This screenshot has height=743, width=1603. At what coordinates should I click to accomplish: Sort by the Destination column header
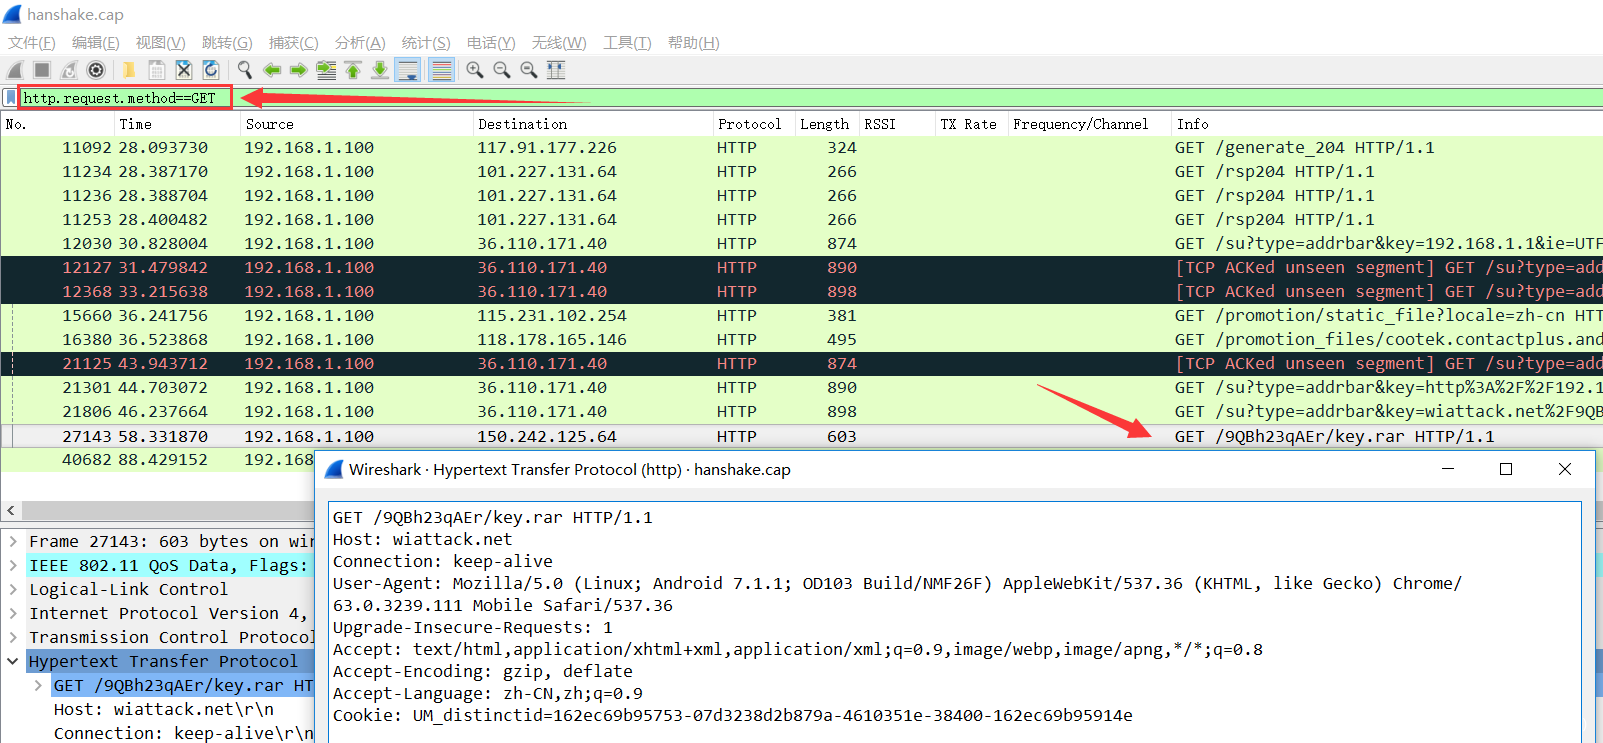[x=522, y=124]
